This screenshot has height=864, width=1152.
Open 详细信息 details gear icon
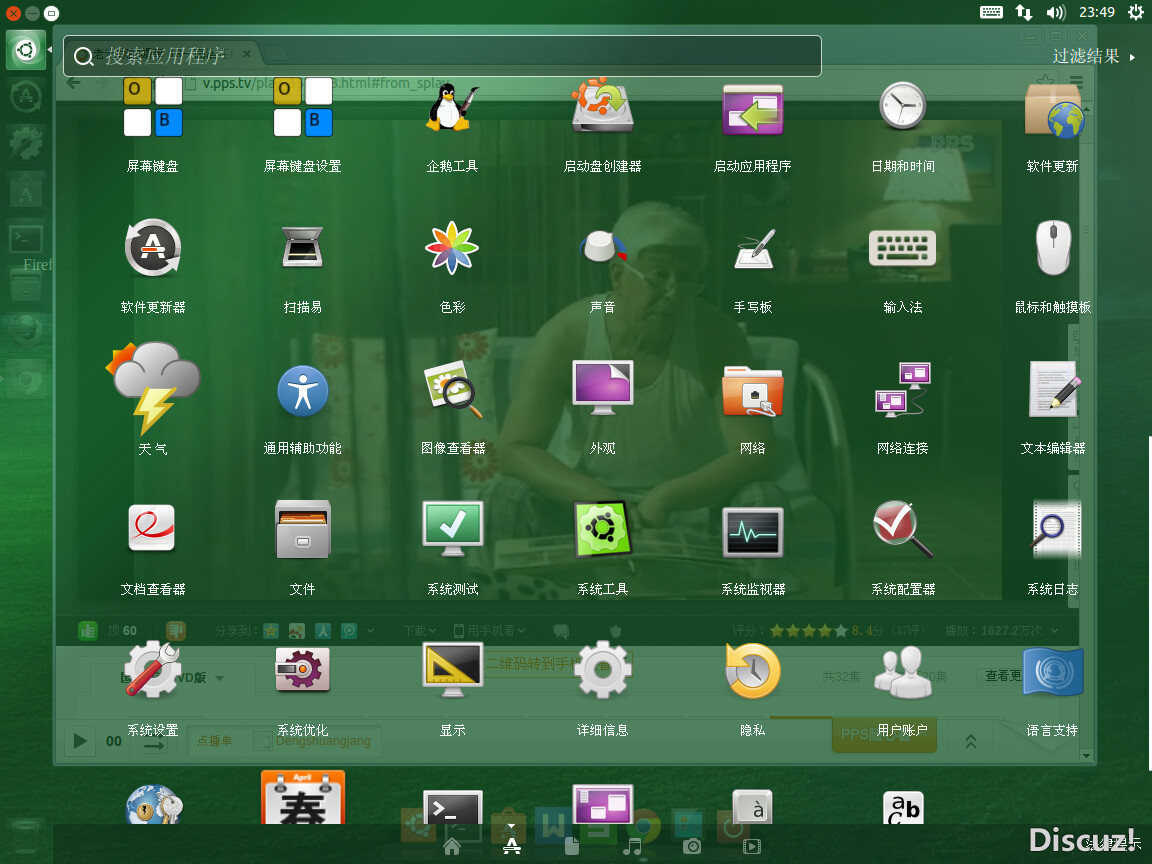coord(602,670)
